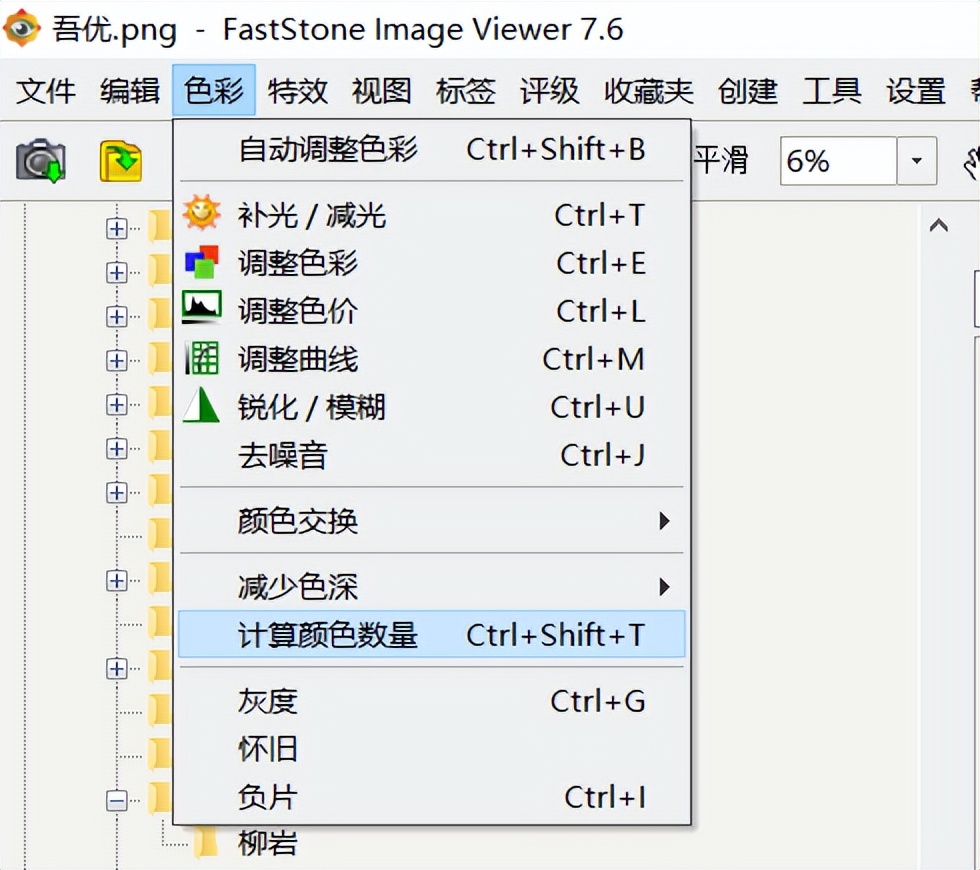
Task: Click the histogram icon for 调整色价
Action: tap(202, 310)
